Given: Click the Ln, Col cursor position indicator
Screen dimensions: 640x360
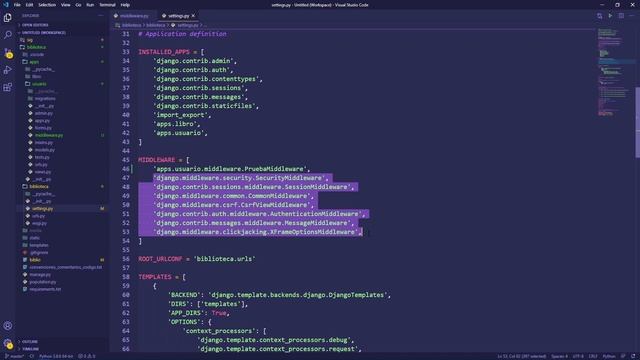Looking at the screenshot, I should click(x=521, y=356).
